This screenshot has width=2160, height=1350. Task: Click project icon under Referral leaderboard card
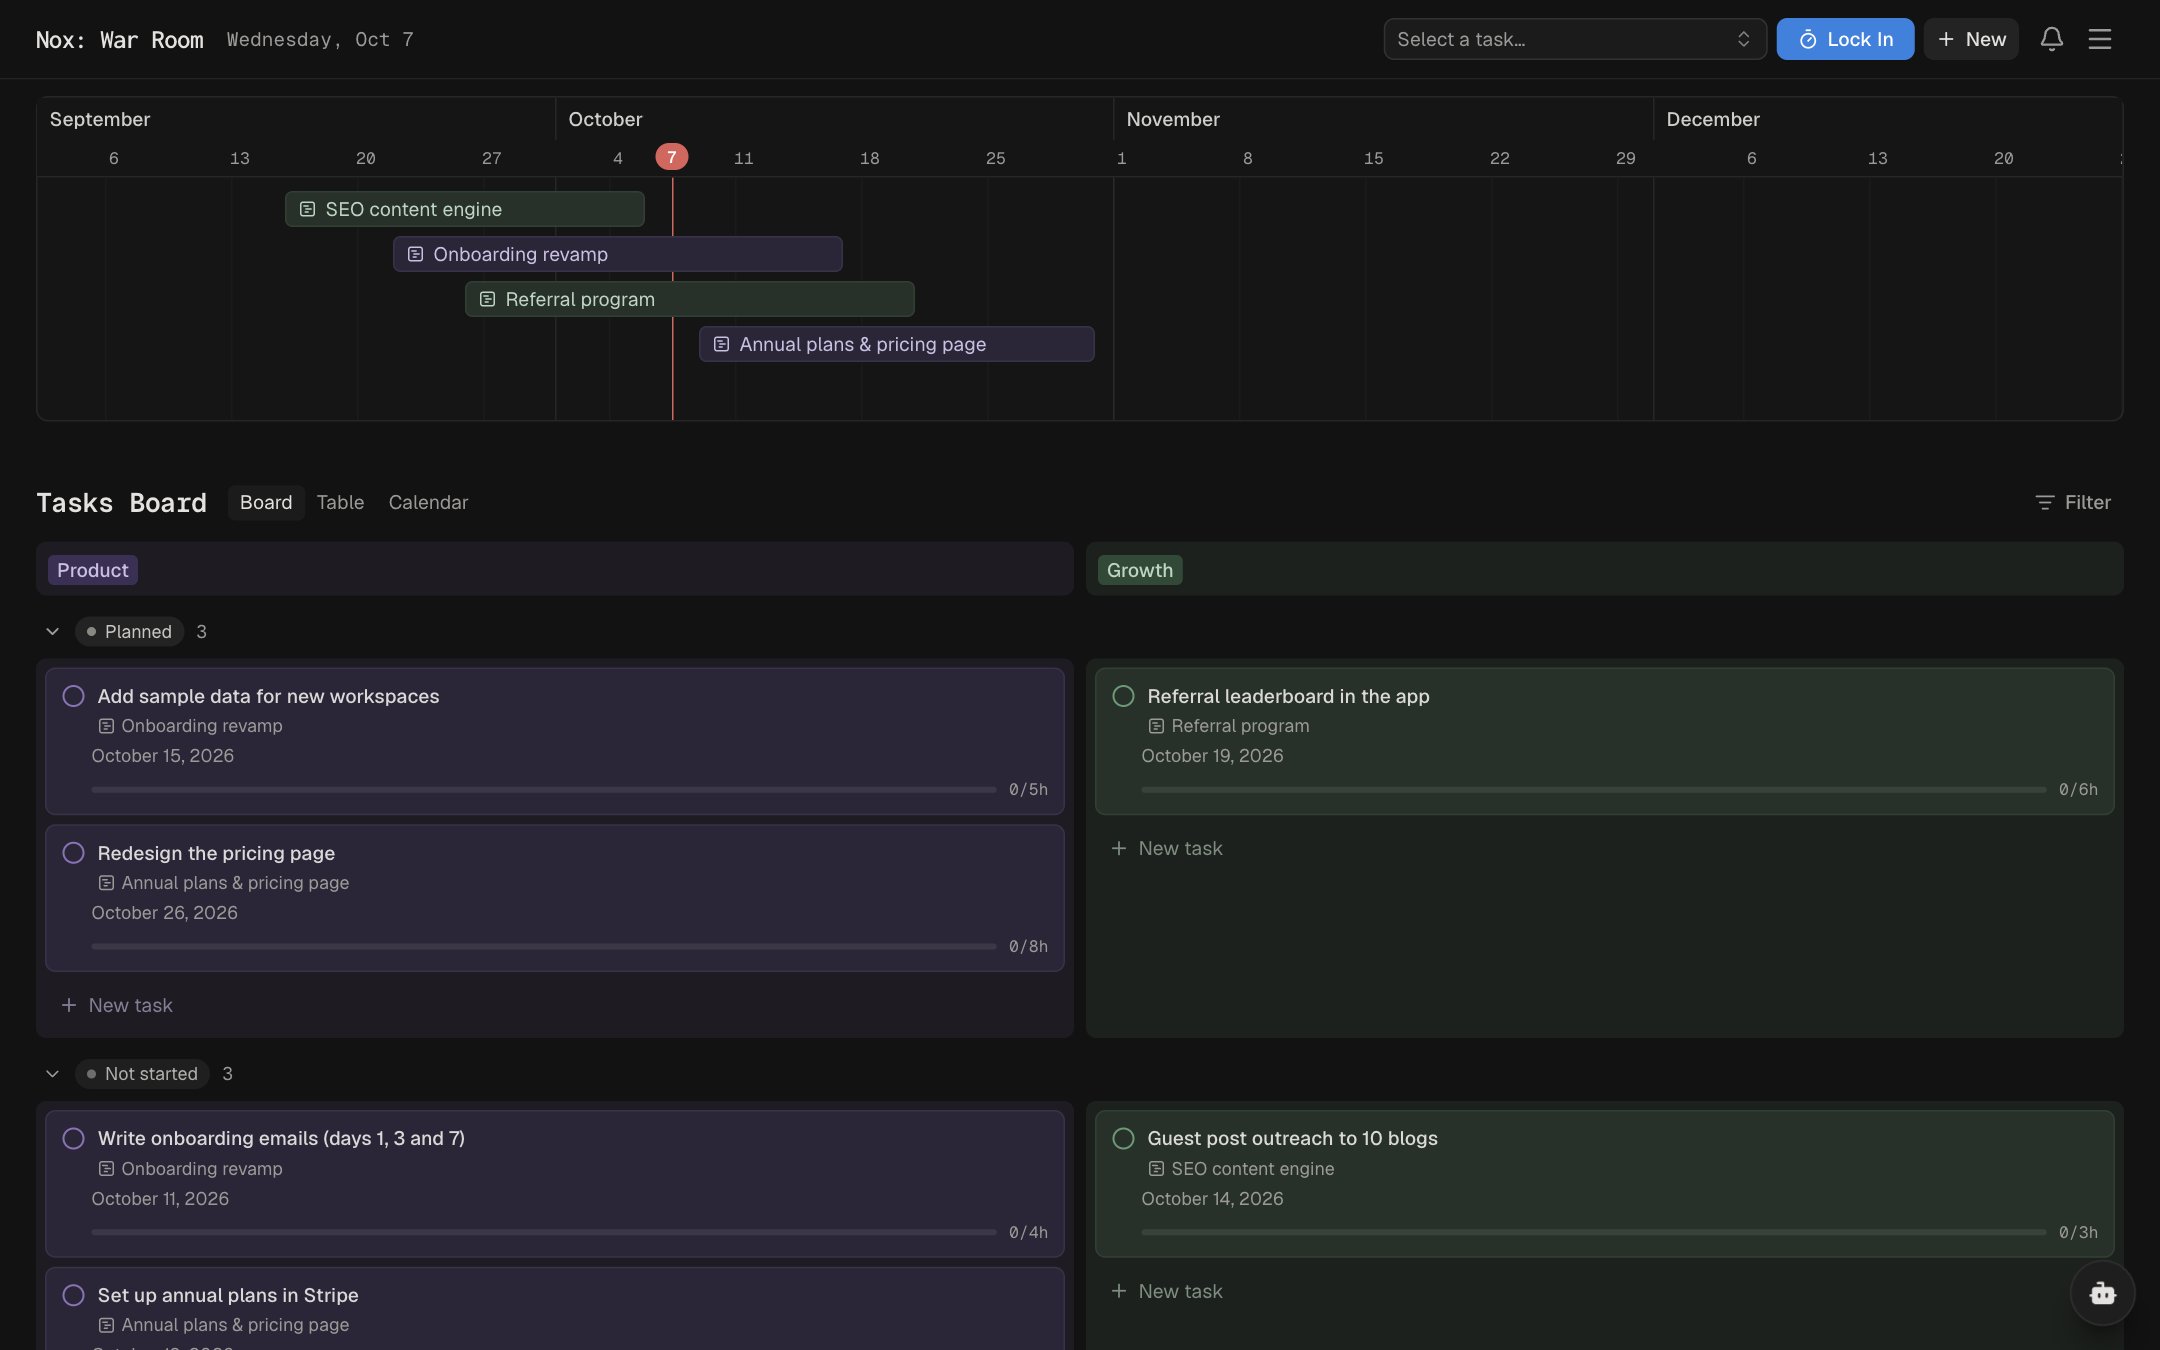tap(1156, 726)
